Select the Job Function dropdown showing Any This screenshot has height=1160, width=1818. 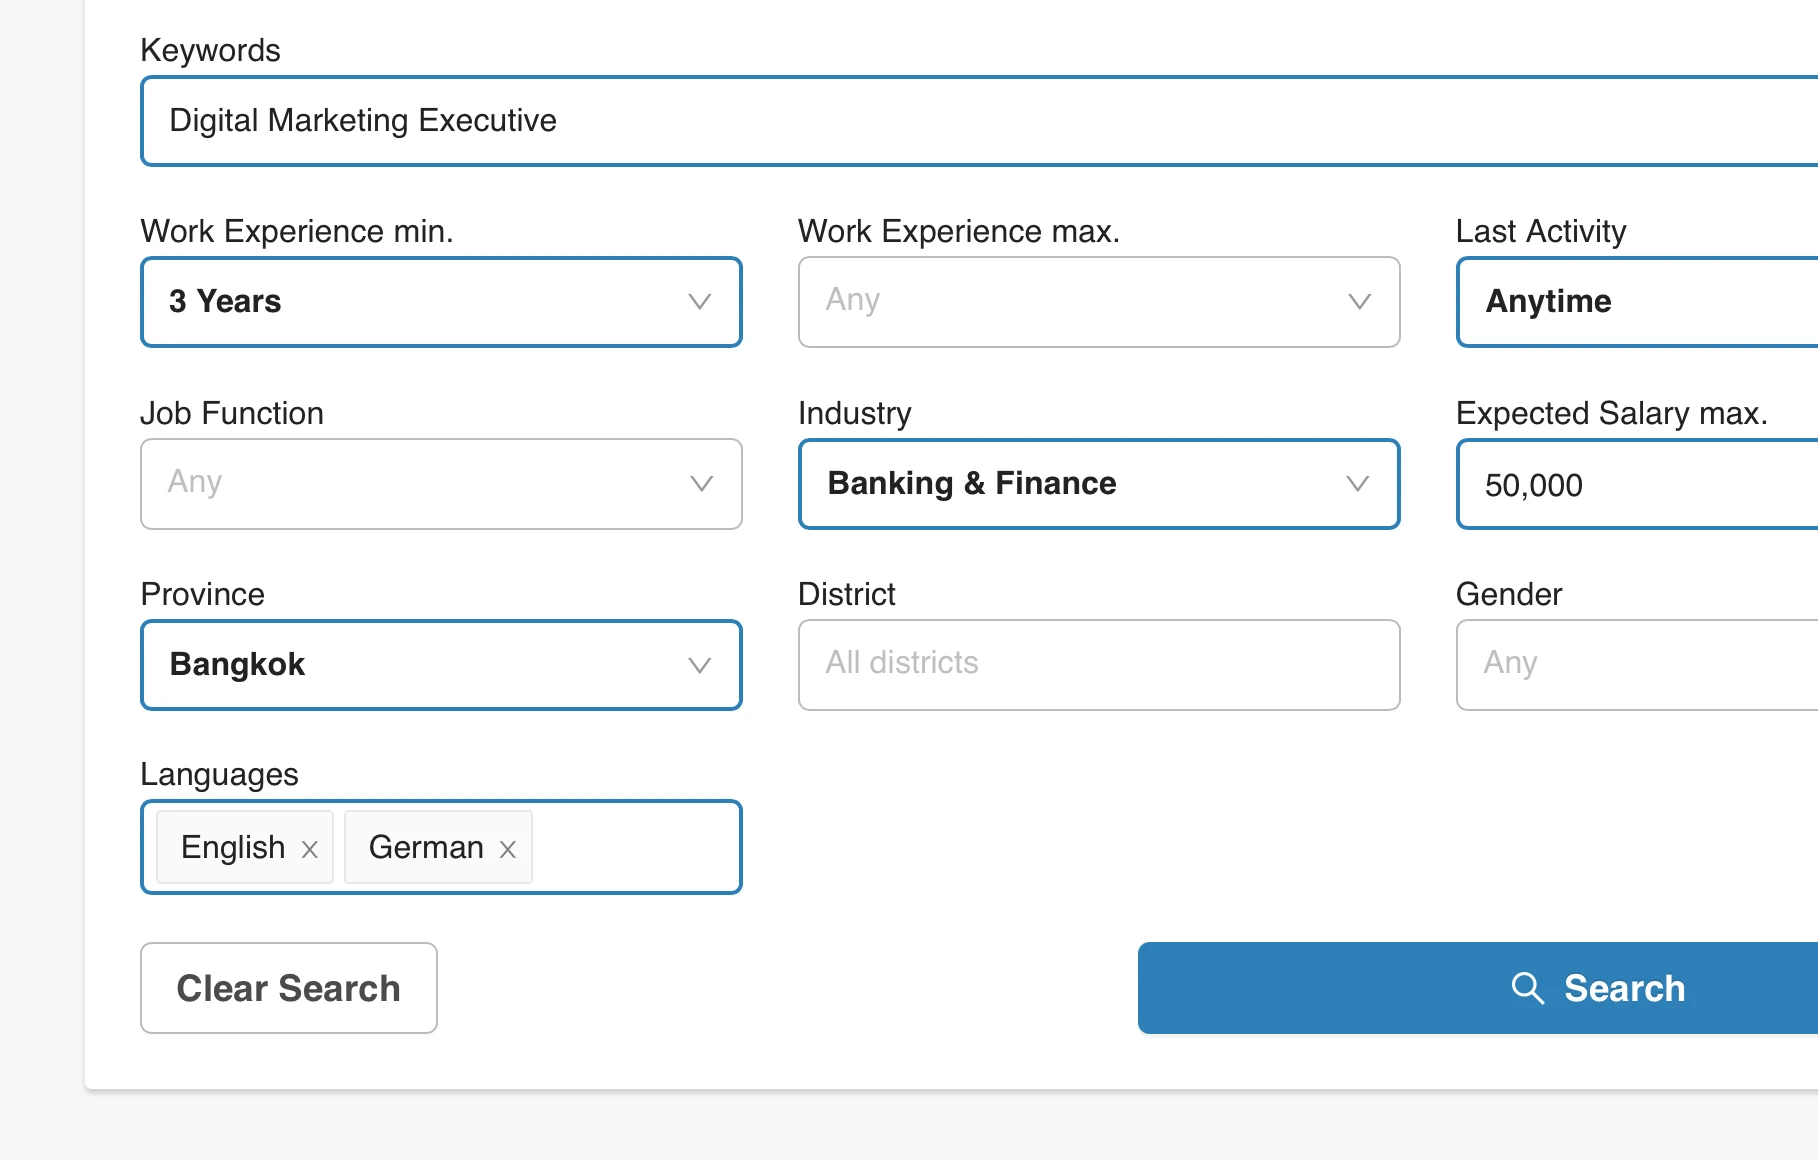coord(440,483)
